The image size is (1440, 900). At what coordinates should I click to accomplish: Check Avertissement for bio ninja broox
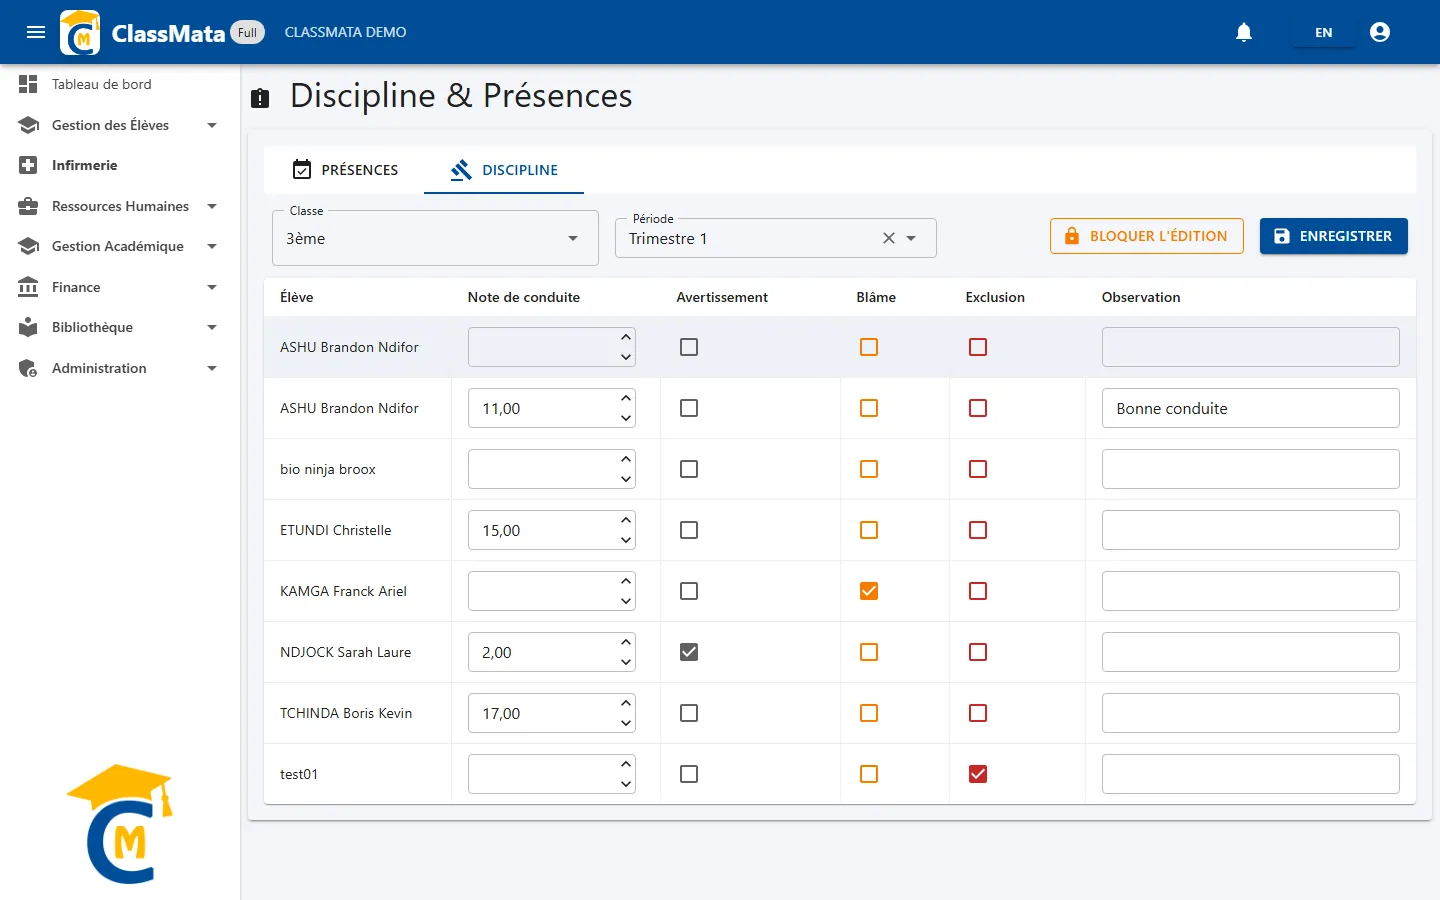click(x=689, y=469)
